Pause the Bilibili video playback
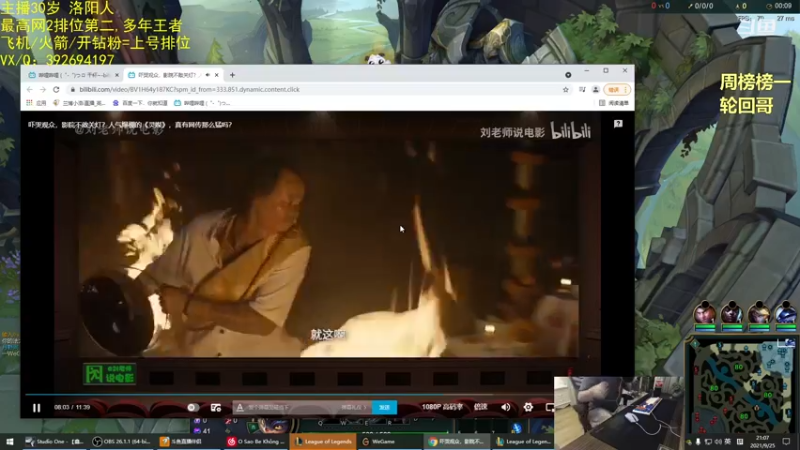This screenshot has height=450, width=800. point(36,408)
